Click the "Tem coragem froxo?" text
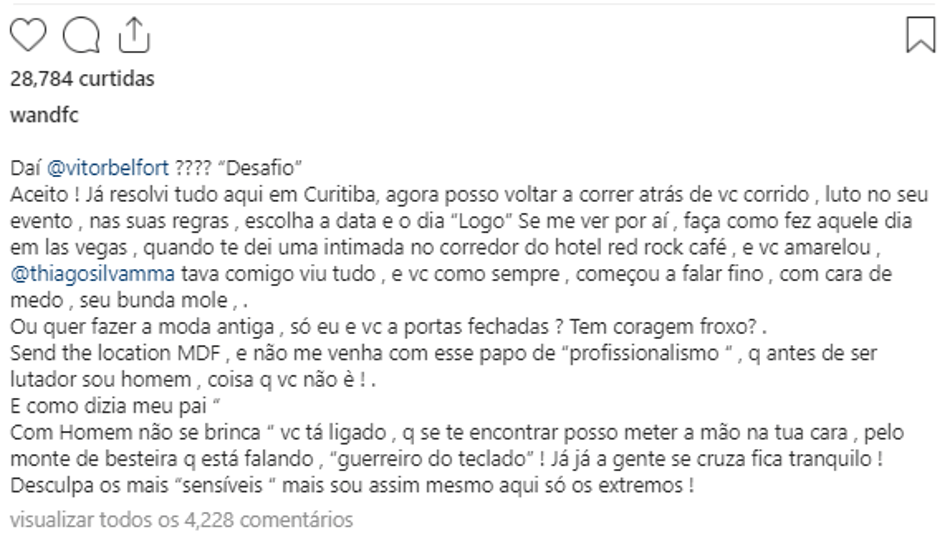Image resolution: width=950 pixels, height=537 pixels. tap(663, 327)
